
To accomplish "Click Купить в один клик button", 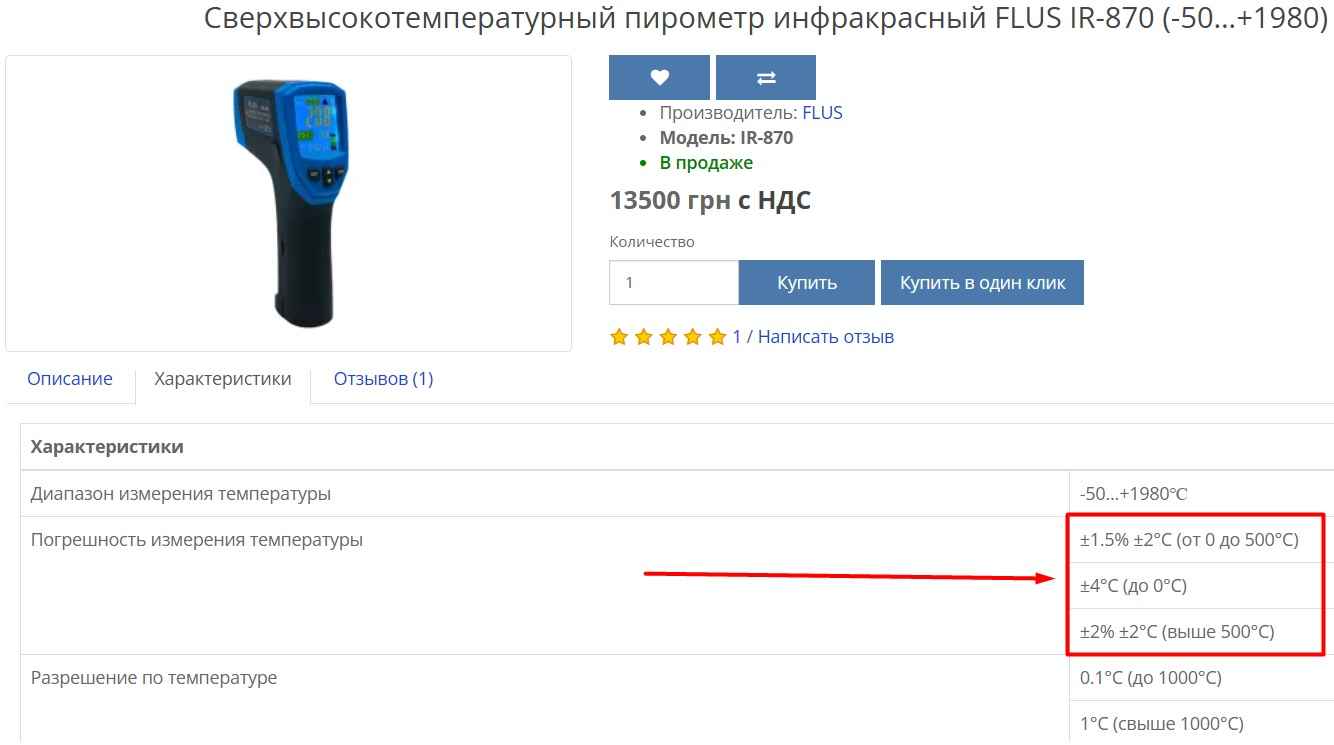I will 982,283.
